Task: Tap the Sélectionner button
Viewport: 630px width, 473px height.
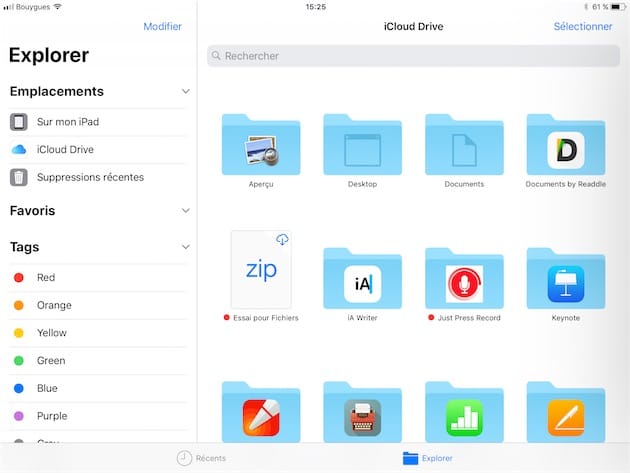Action: (x=583, y=27)
